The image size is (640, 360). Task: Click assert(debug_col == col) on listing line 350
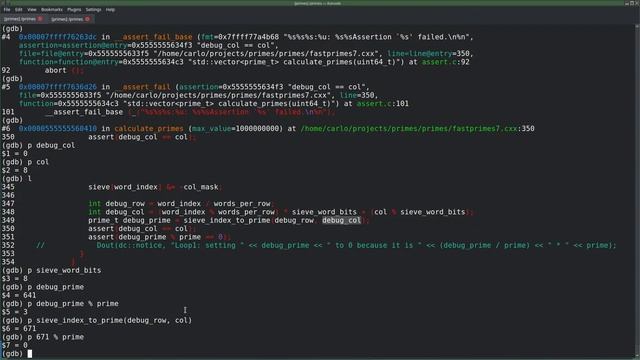tap(142, 229)
